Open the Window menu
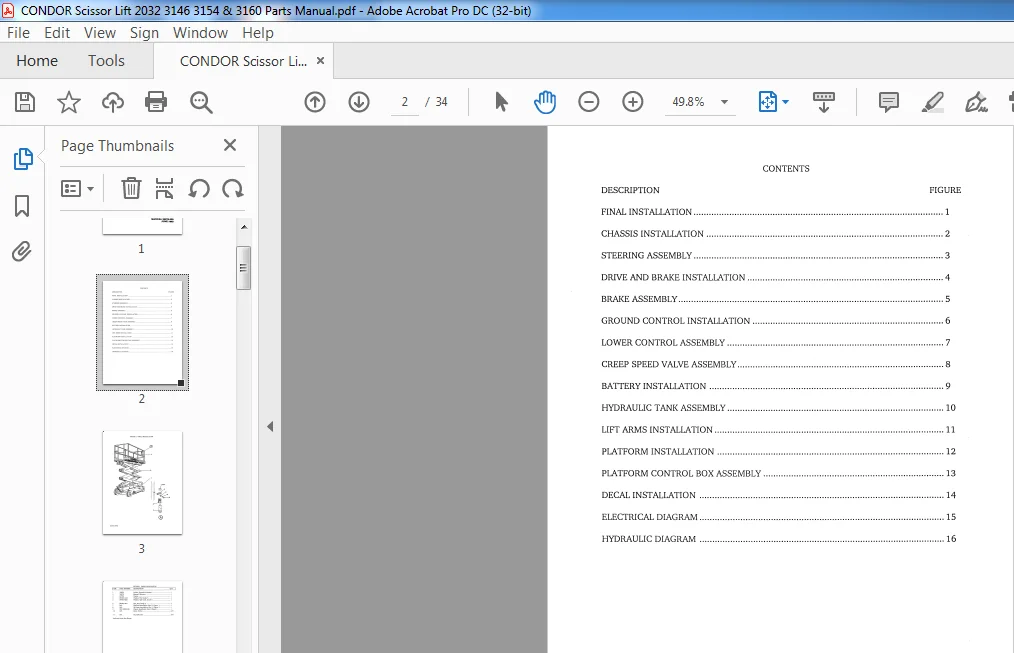The width and height of the screenshot is (1014, 653). (x=200, y=33)
